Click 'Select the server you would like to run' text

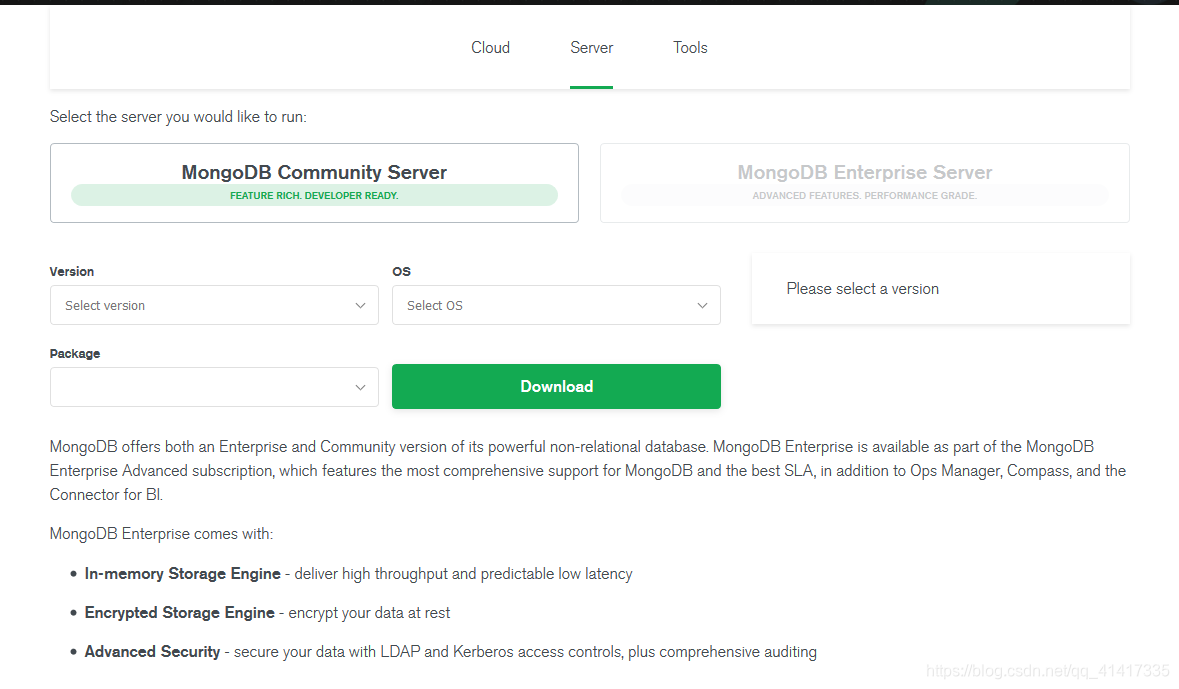(178, 117)
